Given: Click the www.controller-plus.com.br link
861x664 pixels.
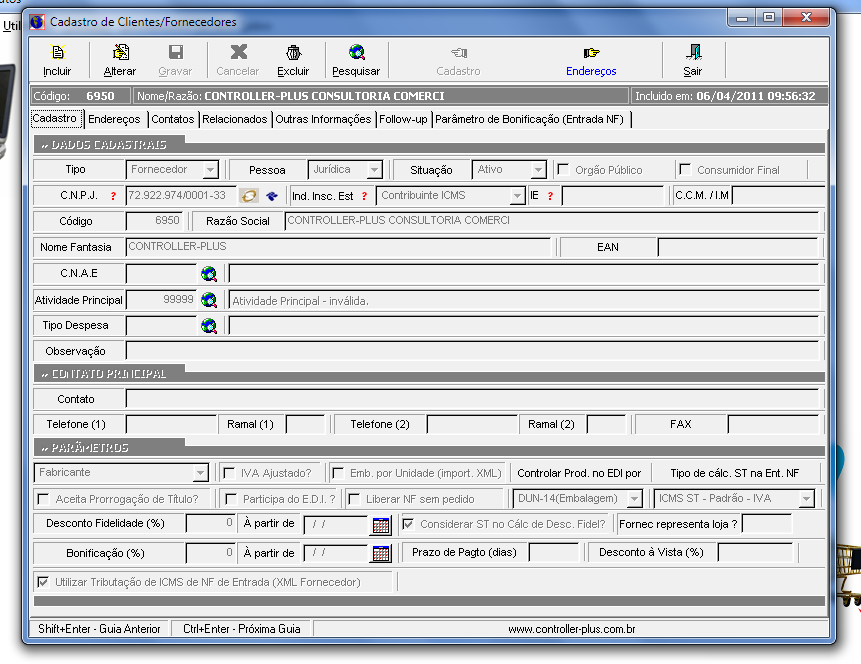Looking at the screenshot, I should pyautogui.click(x=572, y=629).
